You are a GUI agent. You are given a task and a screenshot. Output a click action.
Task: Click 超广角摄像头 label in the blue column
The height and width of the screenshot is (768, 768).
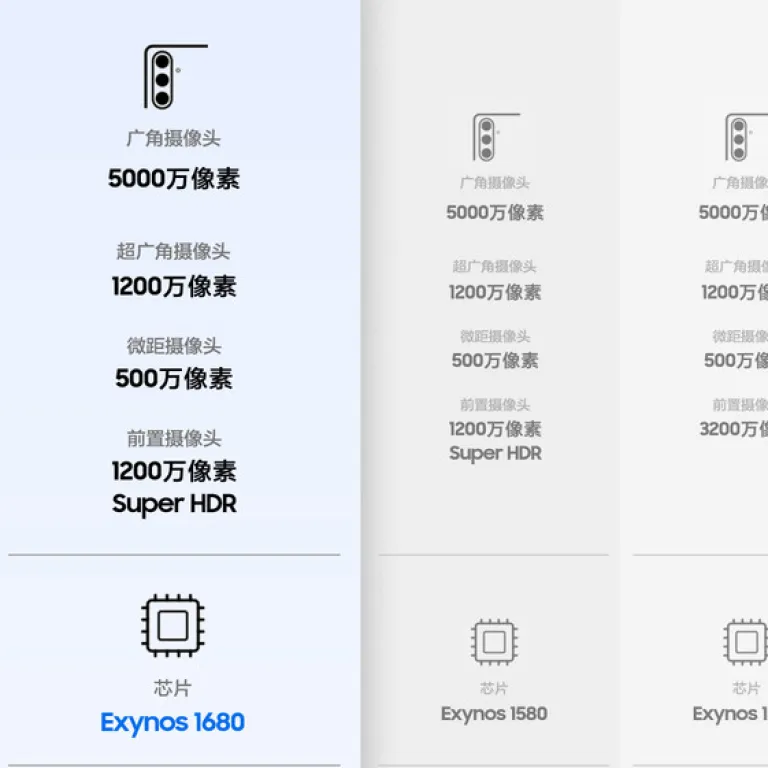tap(173, 251)
